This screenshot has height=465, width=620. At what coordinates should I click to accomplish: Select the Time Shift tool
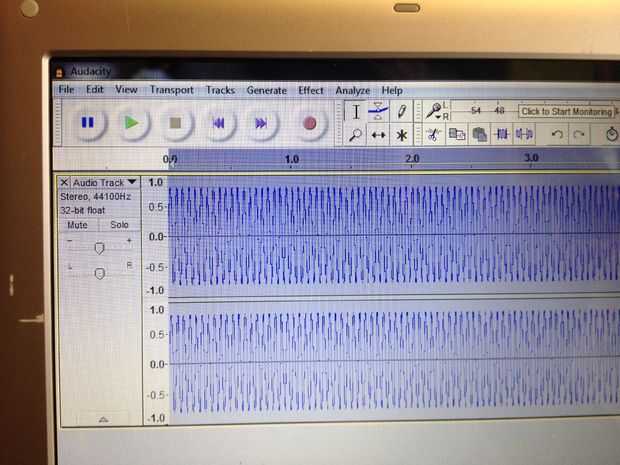pyautogui.click(x=378, y=135)
